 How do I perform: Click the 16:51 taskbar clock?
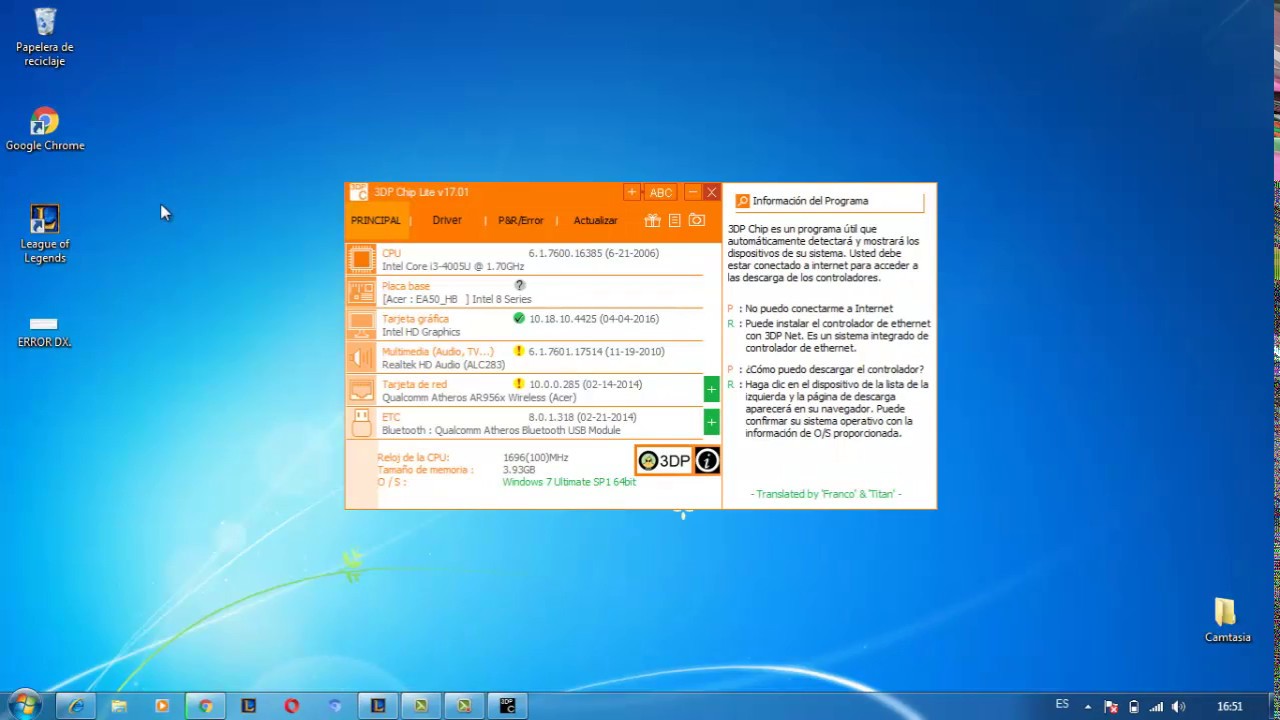click(x=1230, y=706)
